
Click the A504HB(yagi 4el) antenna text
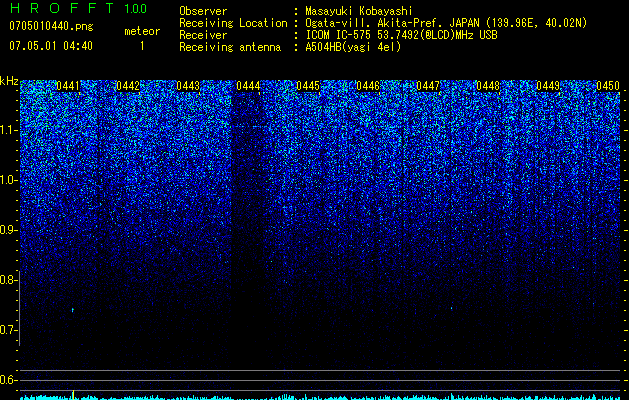point(353,47)
